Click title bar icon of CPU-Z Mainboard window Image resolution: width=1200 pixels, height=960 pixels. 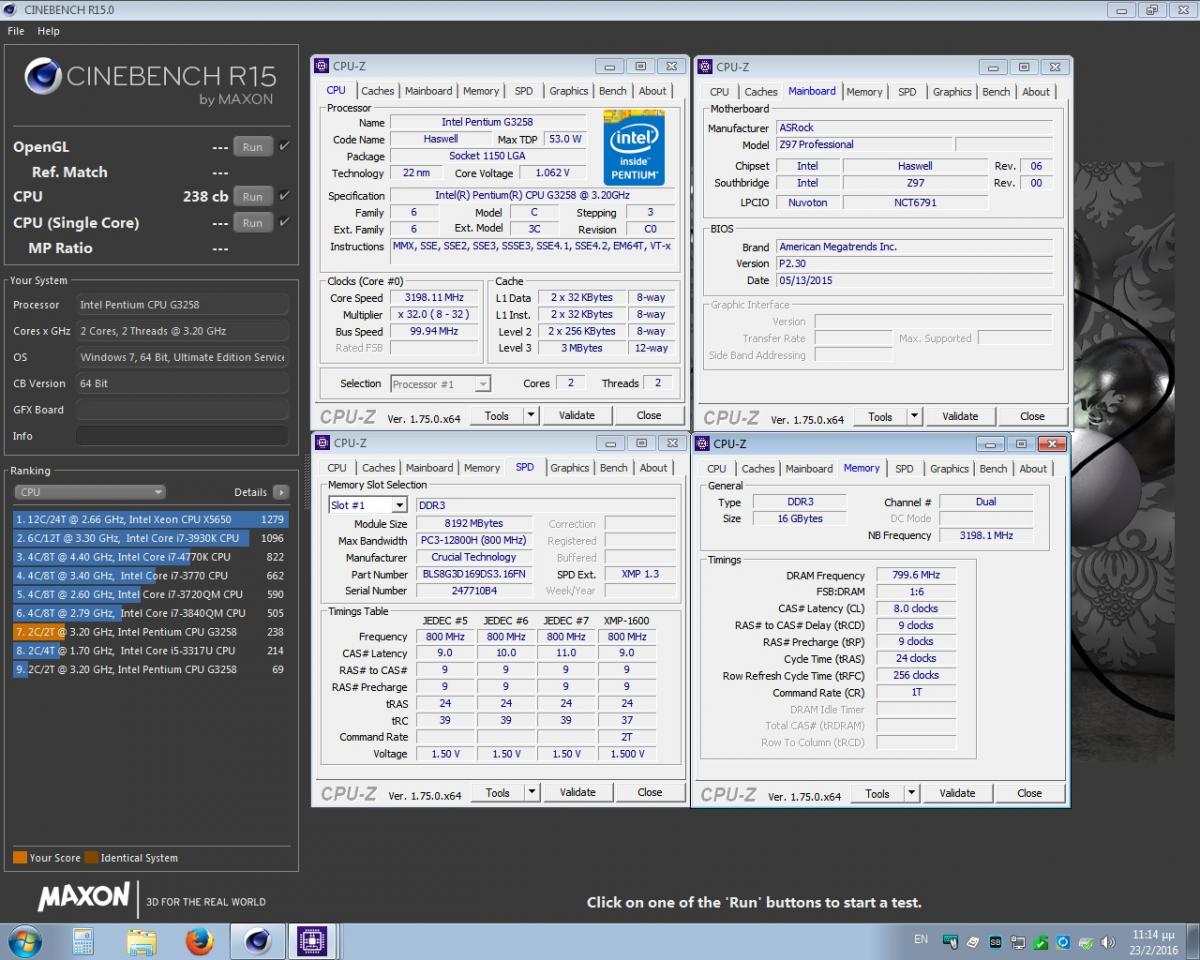[704, 67]
